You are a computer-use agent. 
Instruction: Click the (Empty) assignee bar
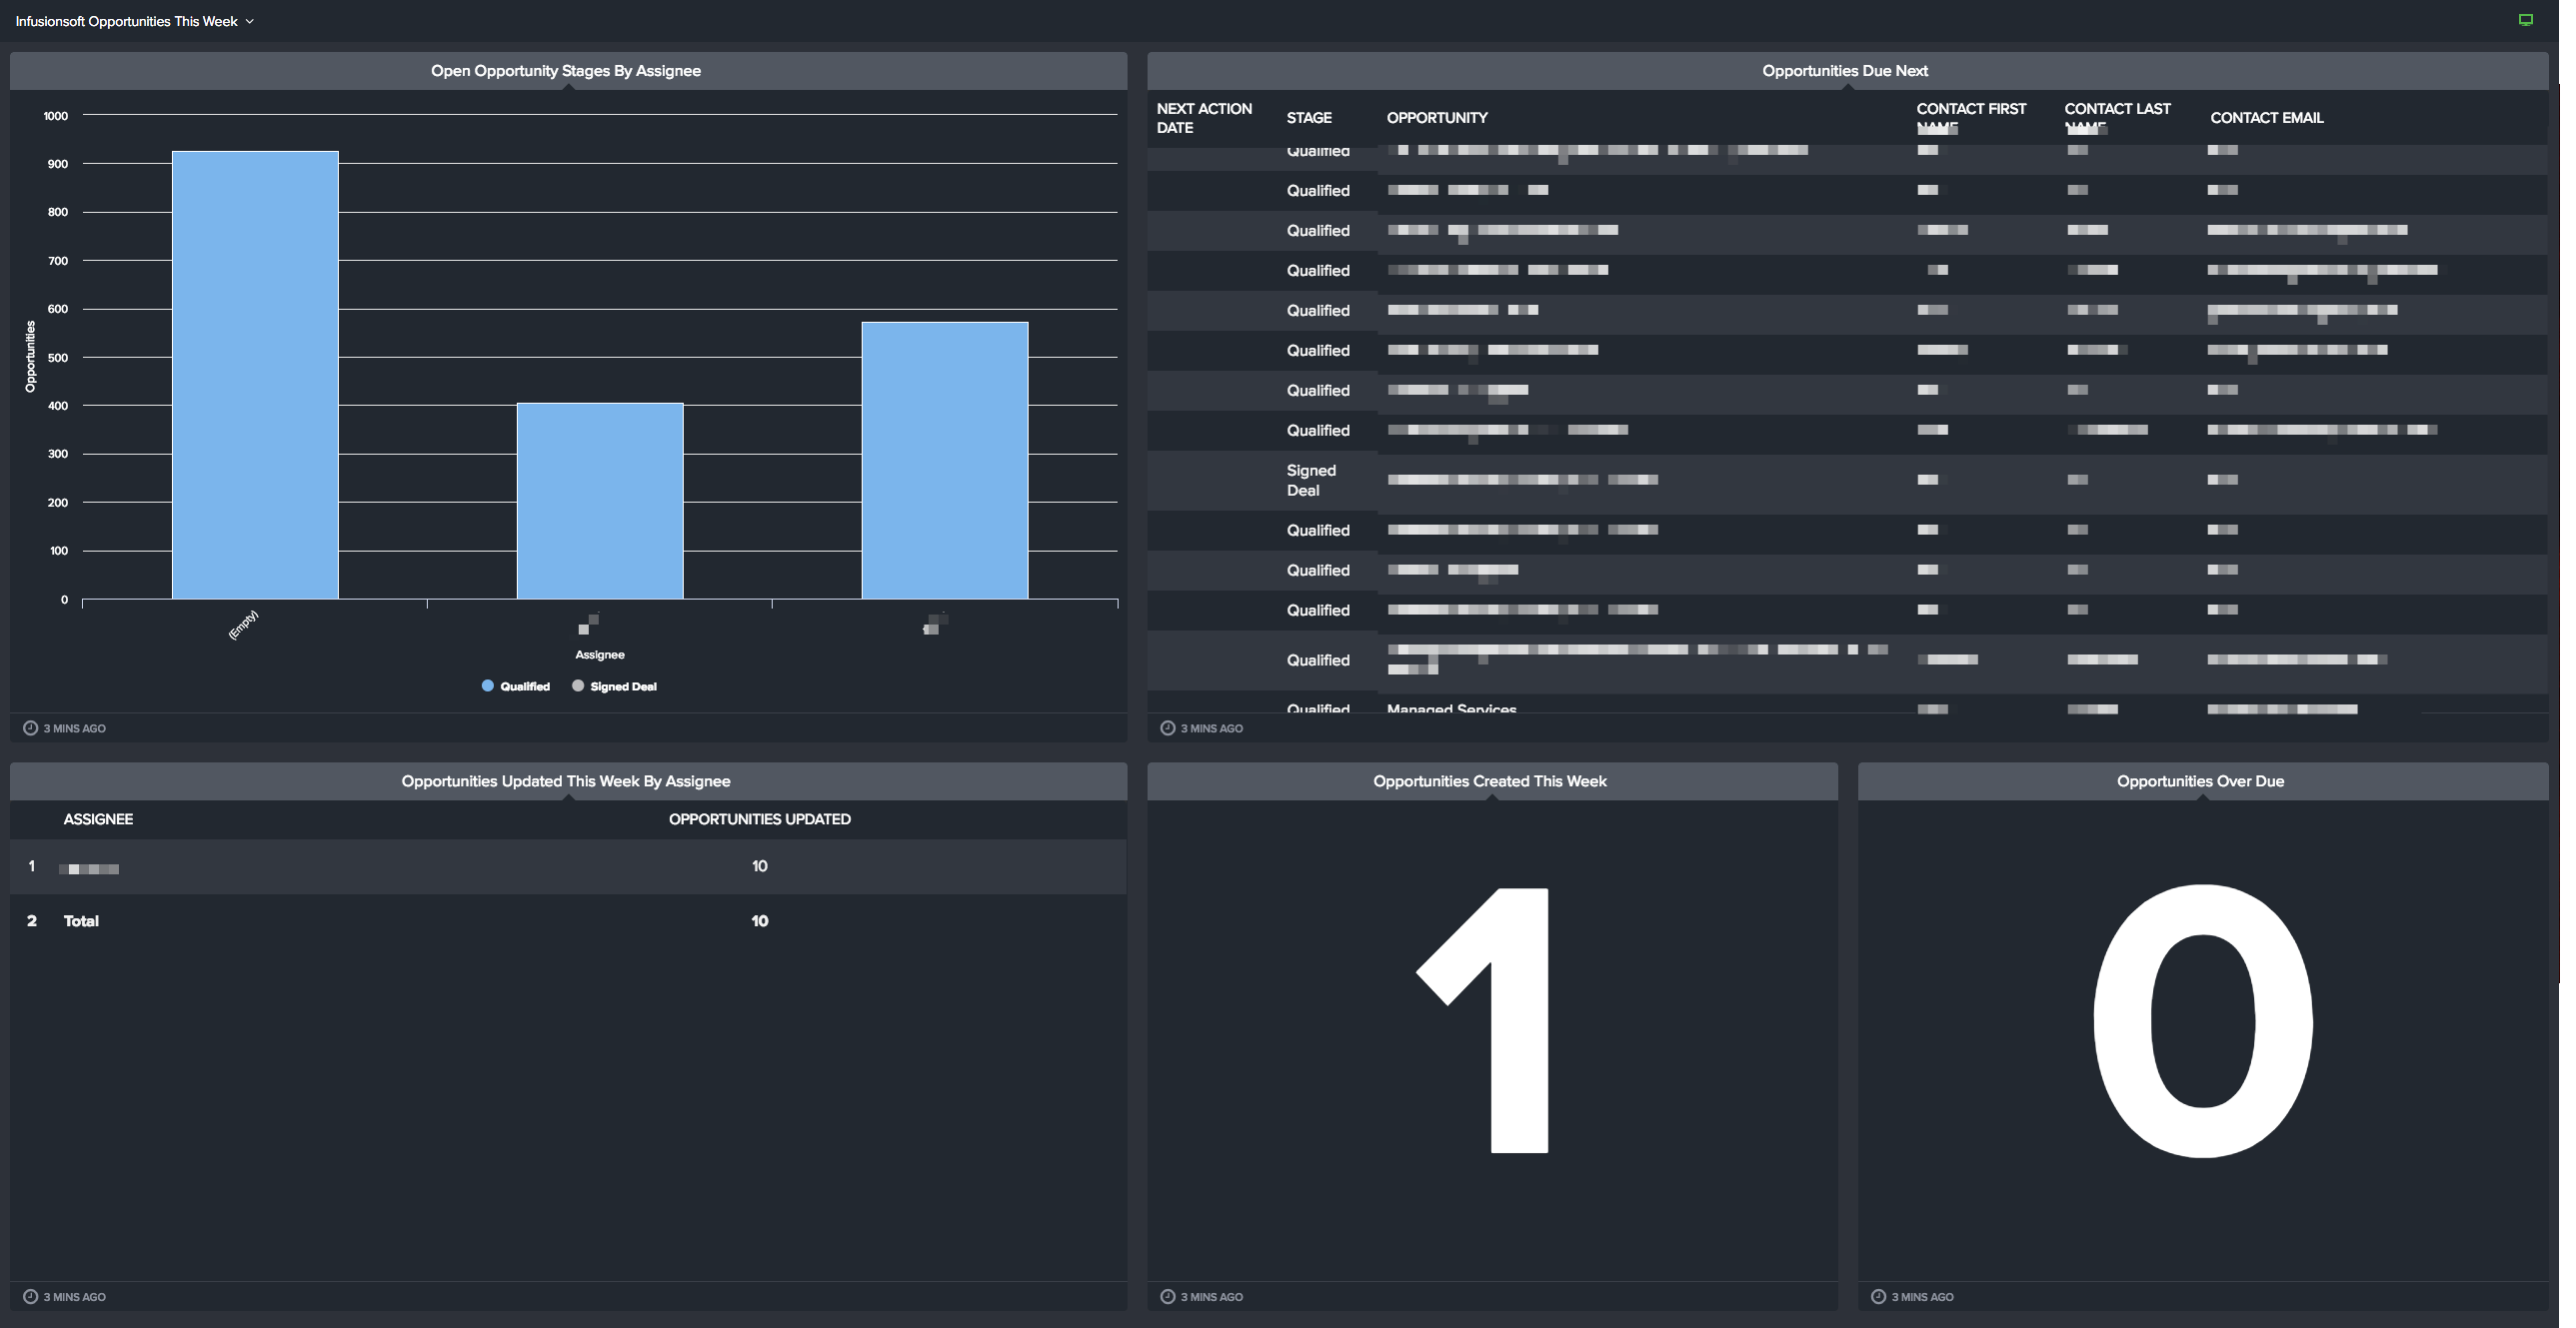[x=255, y=375]
